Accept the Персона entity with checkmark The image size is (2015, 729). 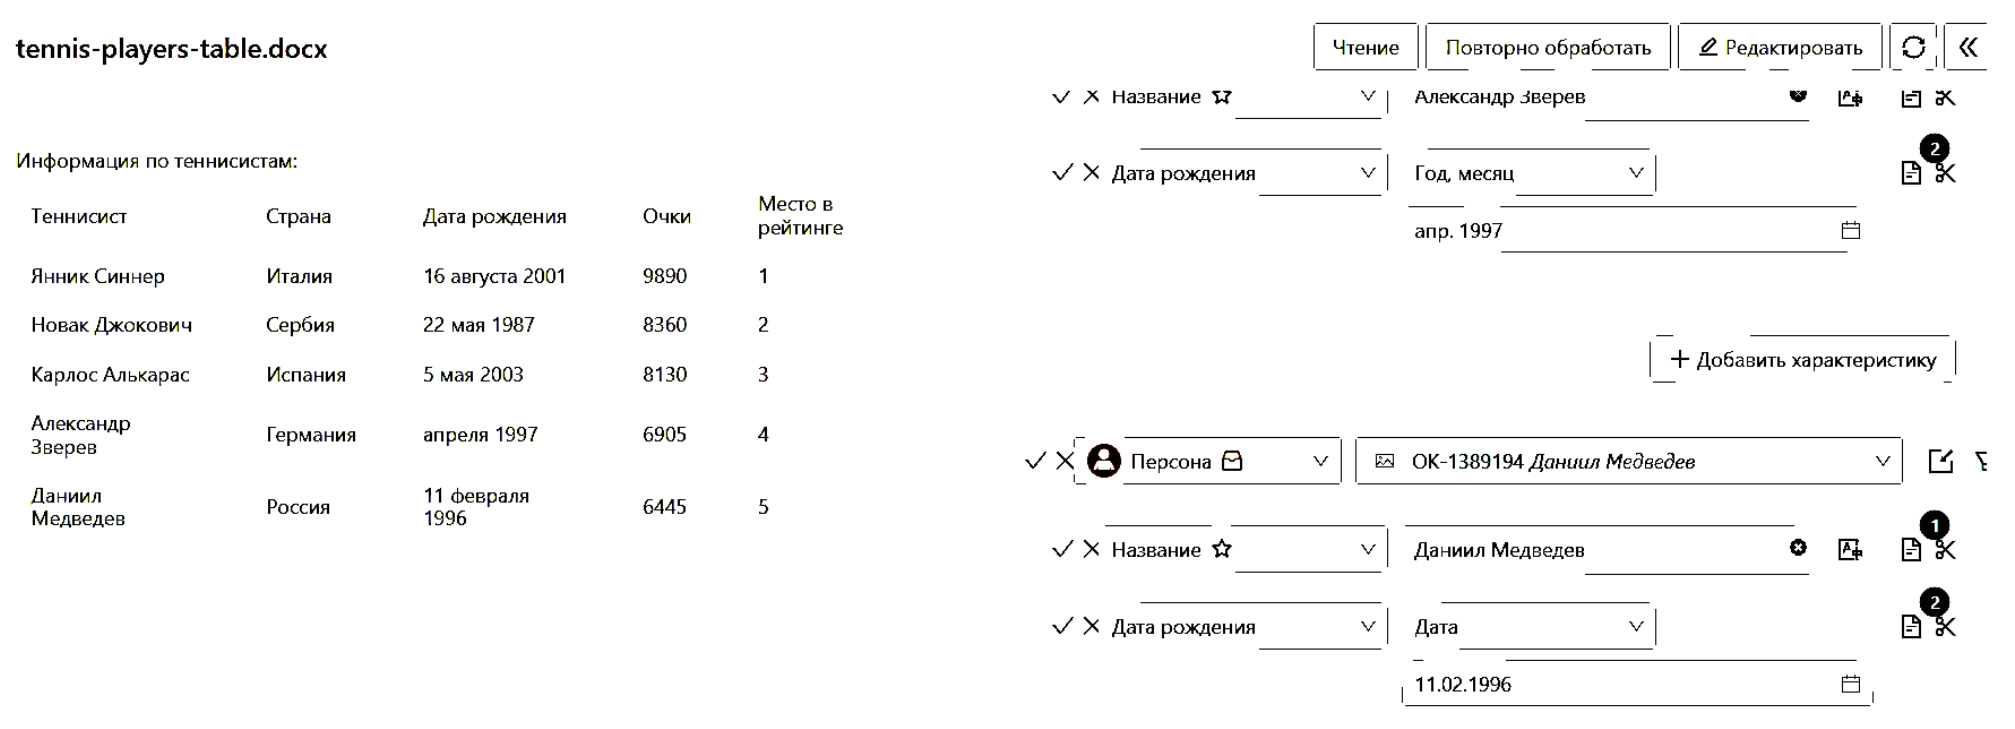click(1035, 461)
